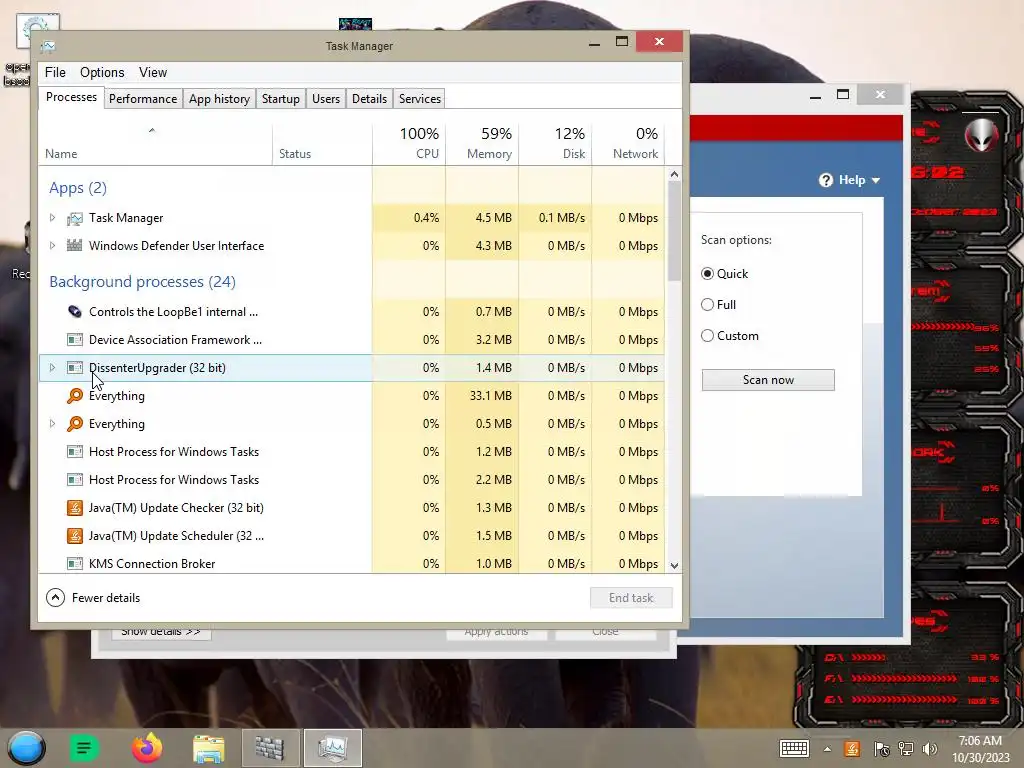The height and width of the screenshot is (768, 1024).
Task: Click icon of Host Process using 2.2 MB
Action: 75,480
